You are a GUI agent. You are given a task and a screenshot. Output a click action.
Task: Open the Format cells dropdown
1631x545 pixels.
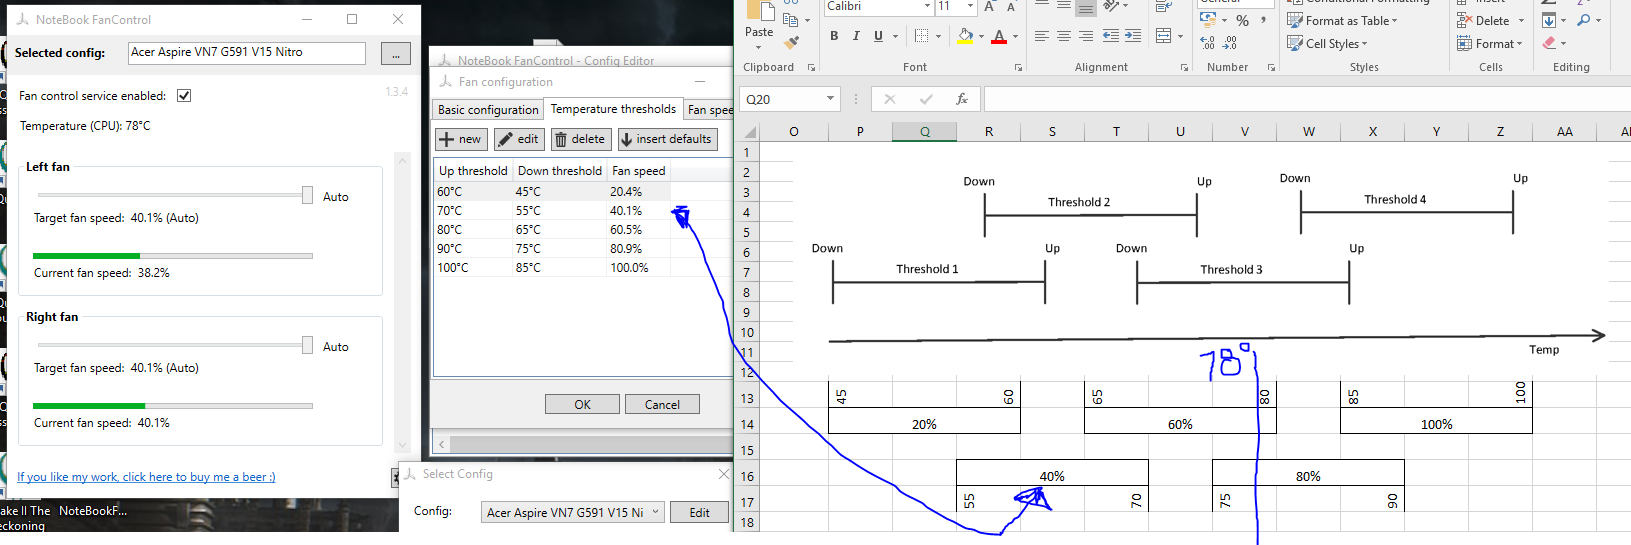(1519, 43)
